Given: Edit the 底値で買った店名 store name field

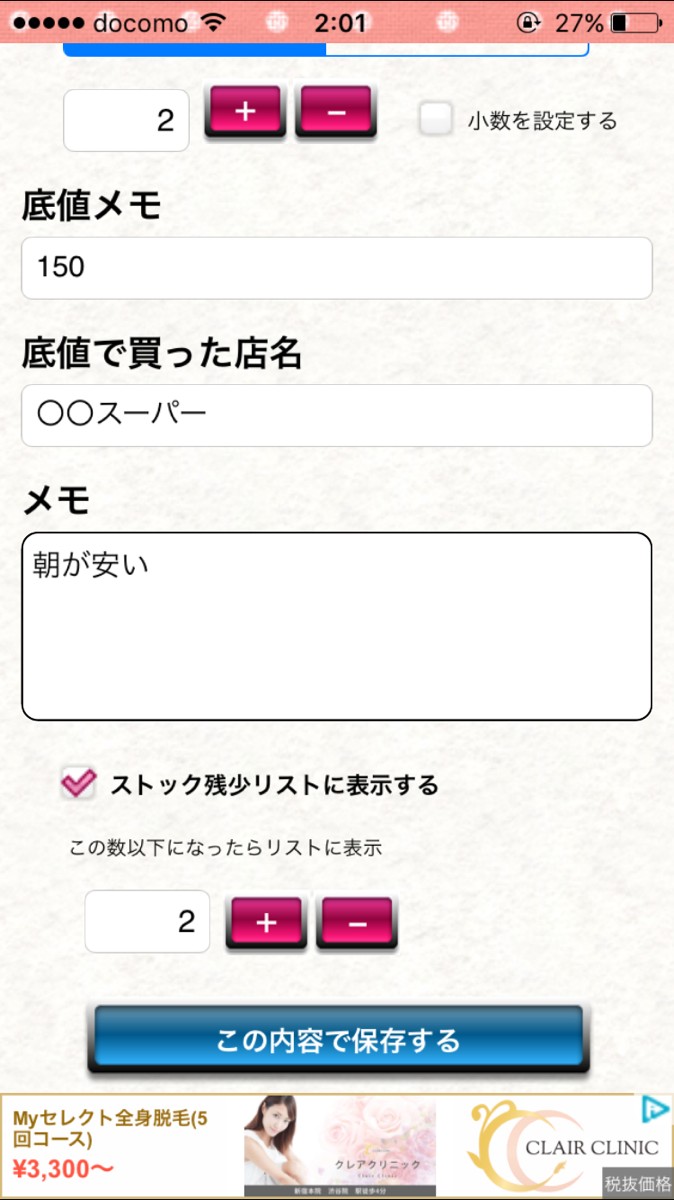Looking at the screenshot, I should point(336,415).
